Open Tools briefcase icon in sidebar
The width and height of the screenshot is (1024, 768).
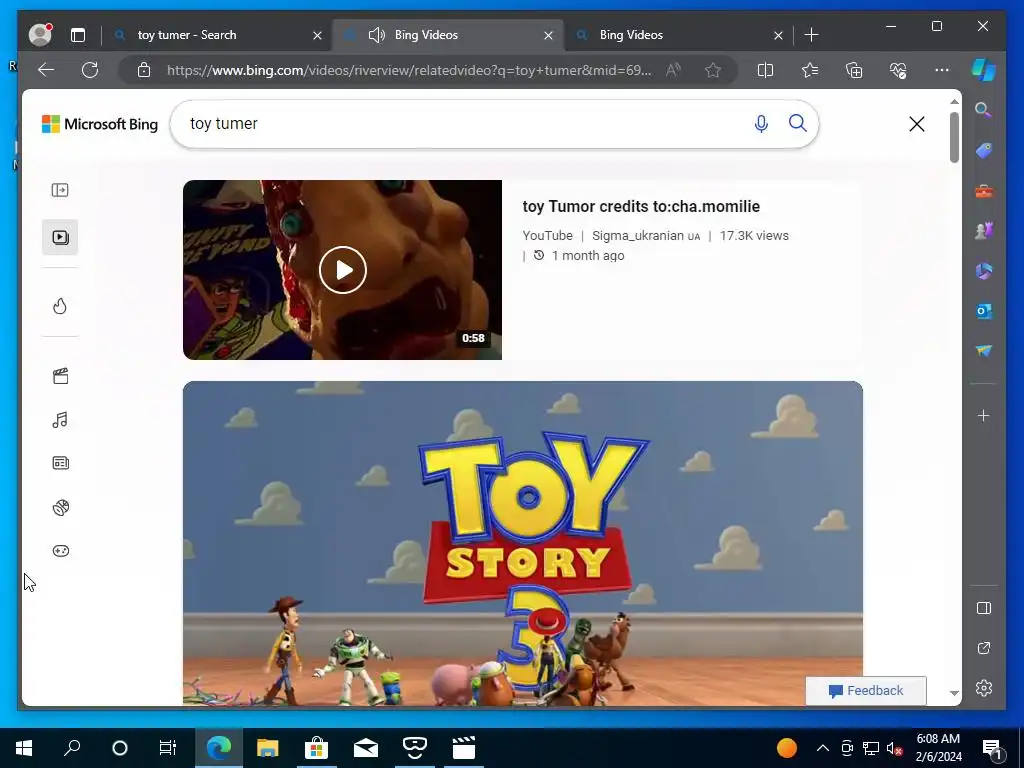(x=984, y=191)
